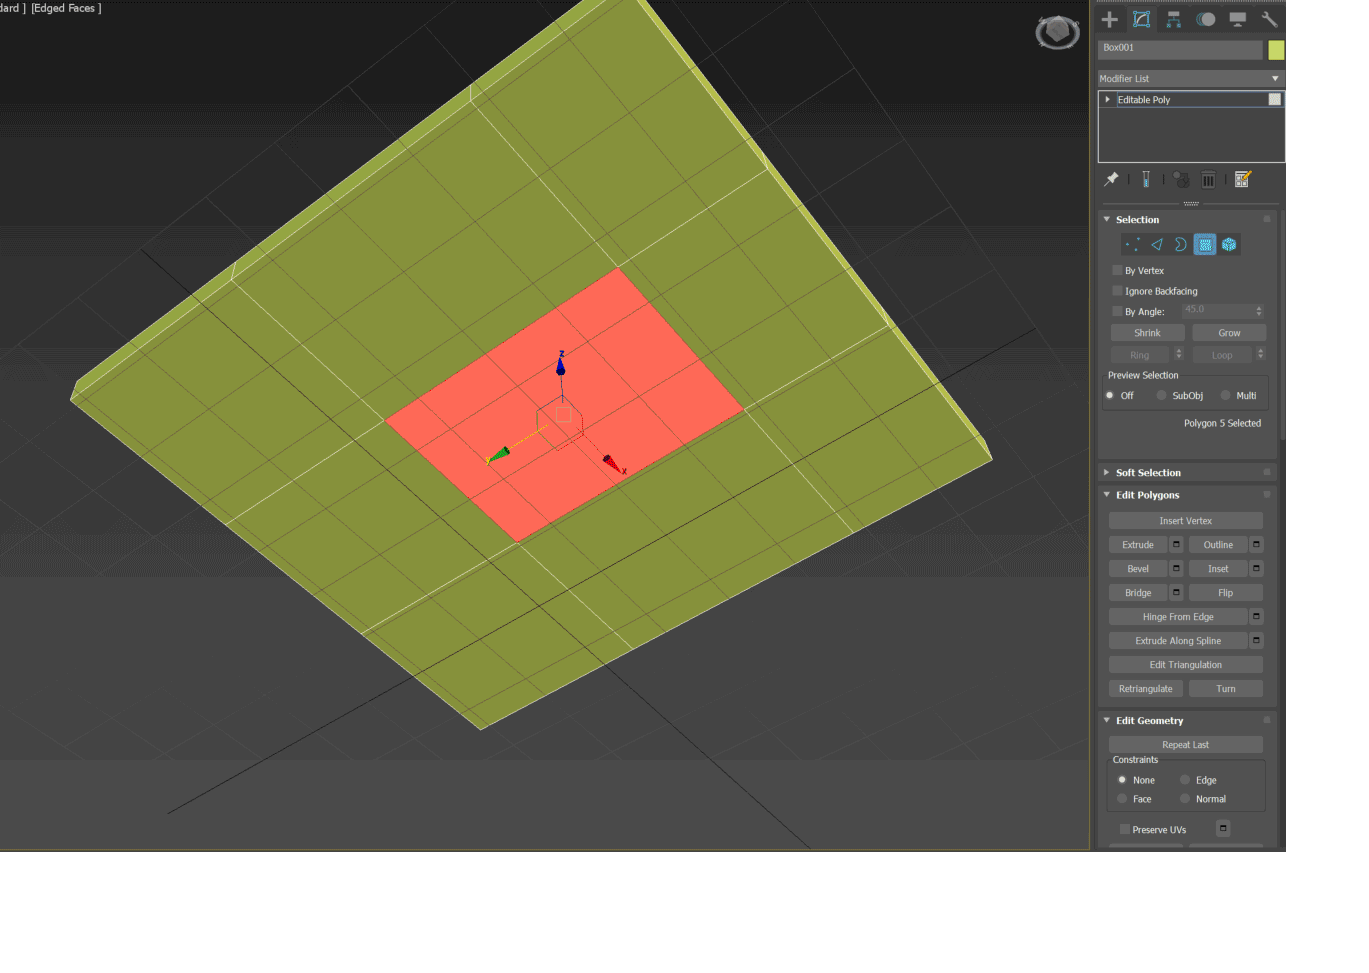Image resolution: width=1369 pixels, height=973 pixels.
Task: Pin the modifier stack
Action: tap(1110, 179)
